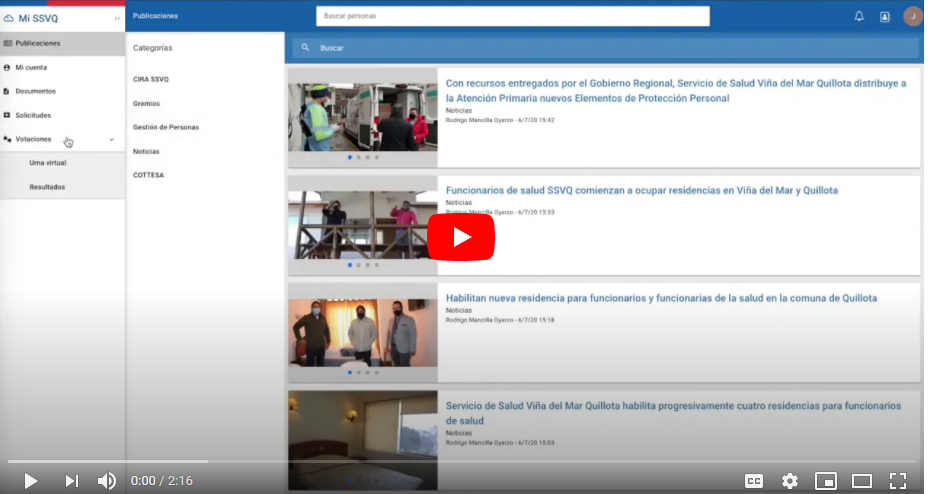
Task: Enter full screen video mode
Action: pyautogui.click(x=898, y=481)
